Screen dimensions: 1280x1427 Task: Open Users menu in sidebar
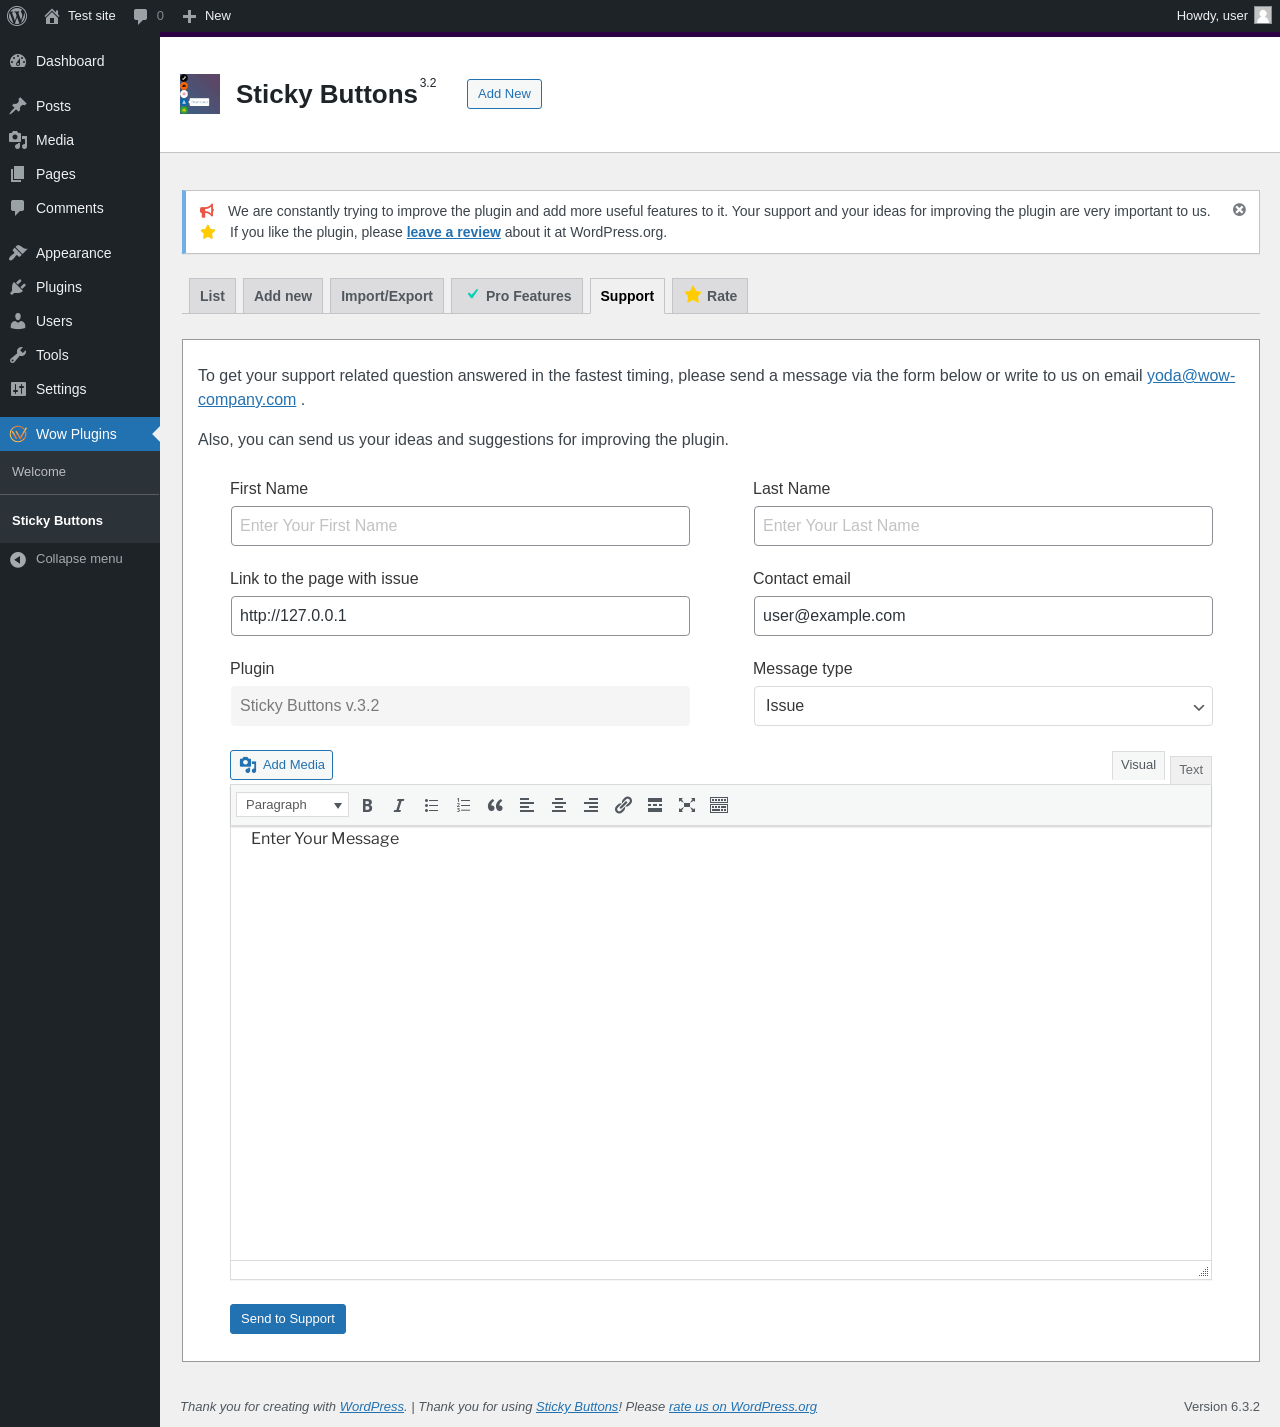coord(80,321)
